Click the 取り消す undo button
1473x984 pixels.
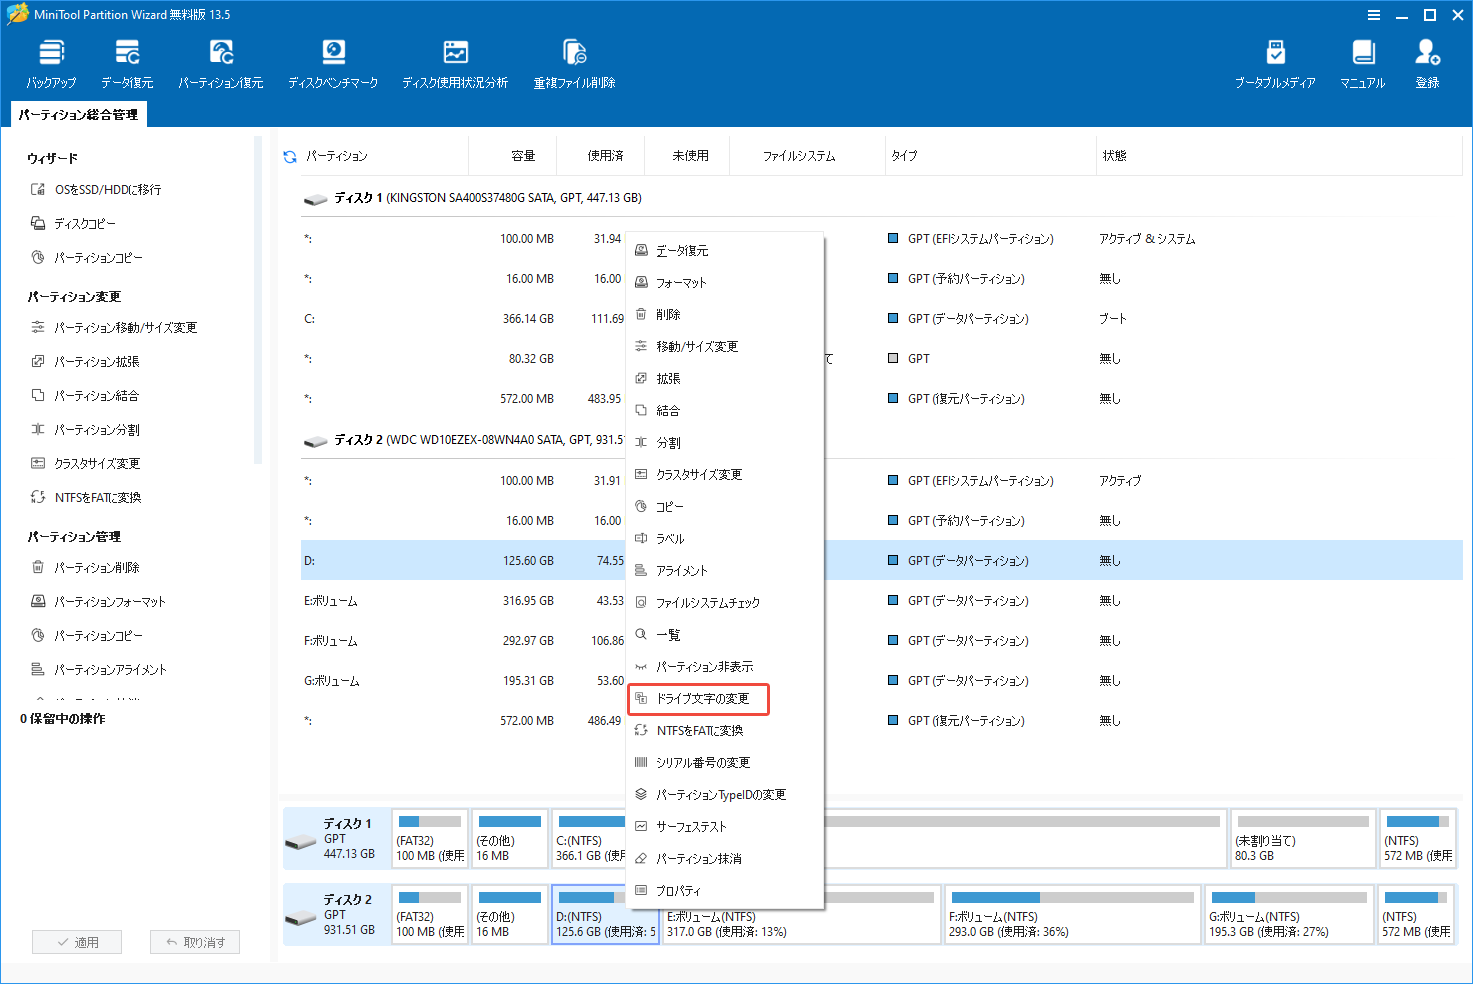pyautogui.click(x=195, y=941)
